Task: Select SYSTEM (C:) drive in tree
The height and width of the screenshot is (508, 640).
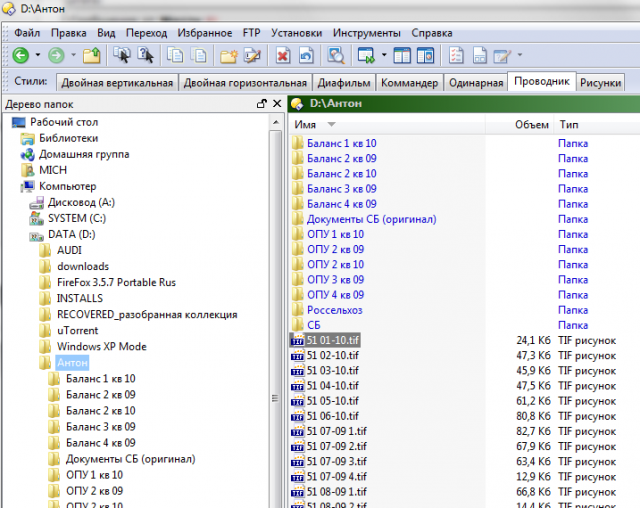Action: click(x=77, y=218)
